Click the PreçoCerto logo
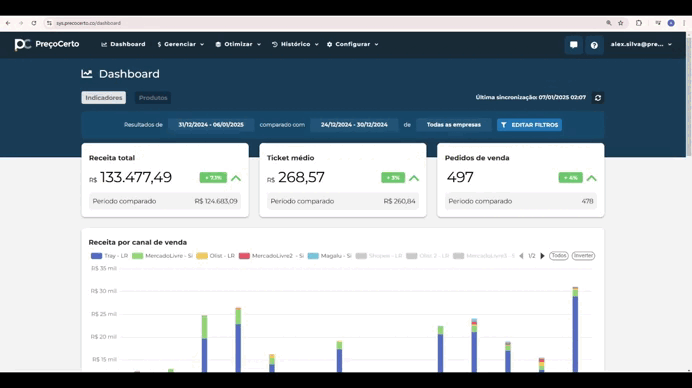692x388 pixels. [47, 44]
